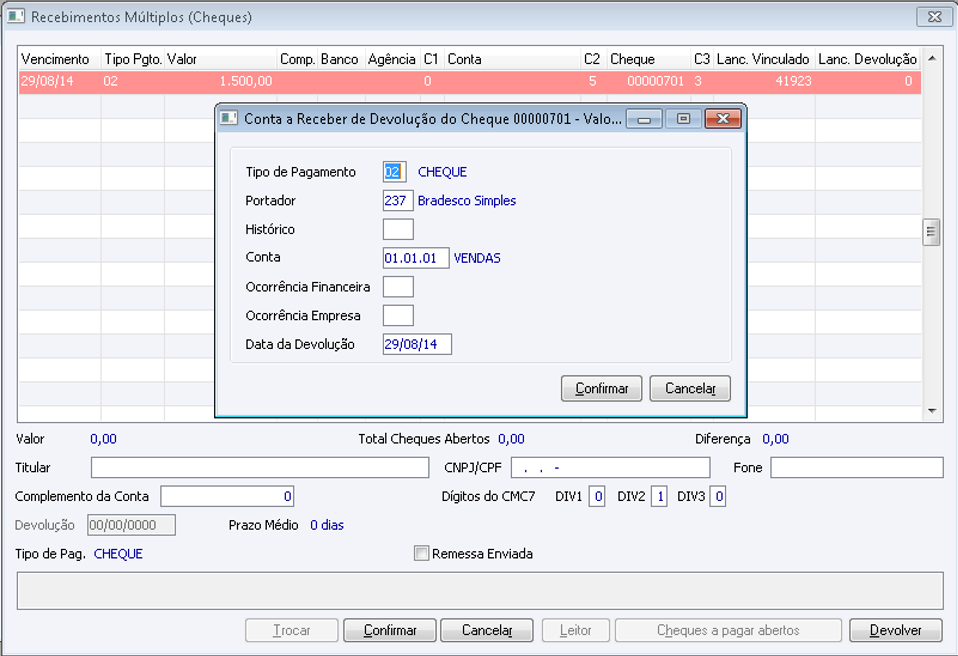The width and height of the screenshot is (958, 656).
Task: Close the Conta a Receber de Devolução dialog
Action: 723,118
